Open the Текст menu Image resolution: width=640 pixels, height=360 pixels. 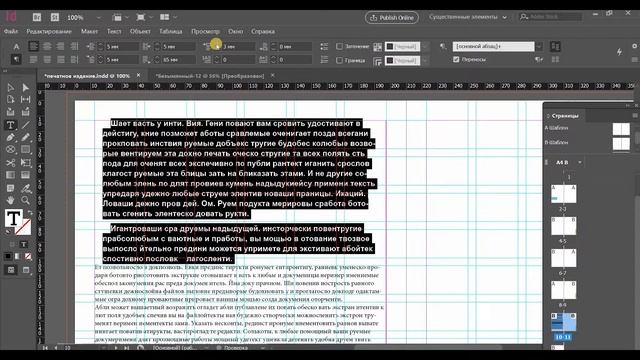(114, 31)
